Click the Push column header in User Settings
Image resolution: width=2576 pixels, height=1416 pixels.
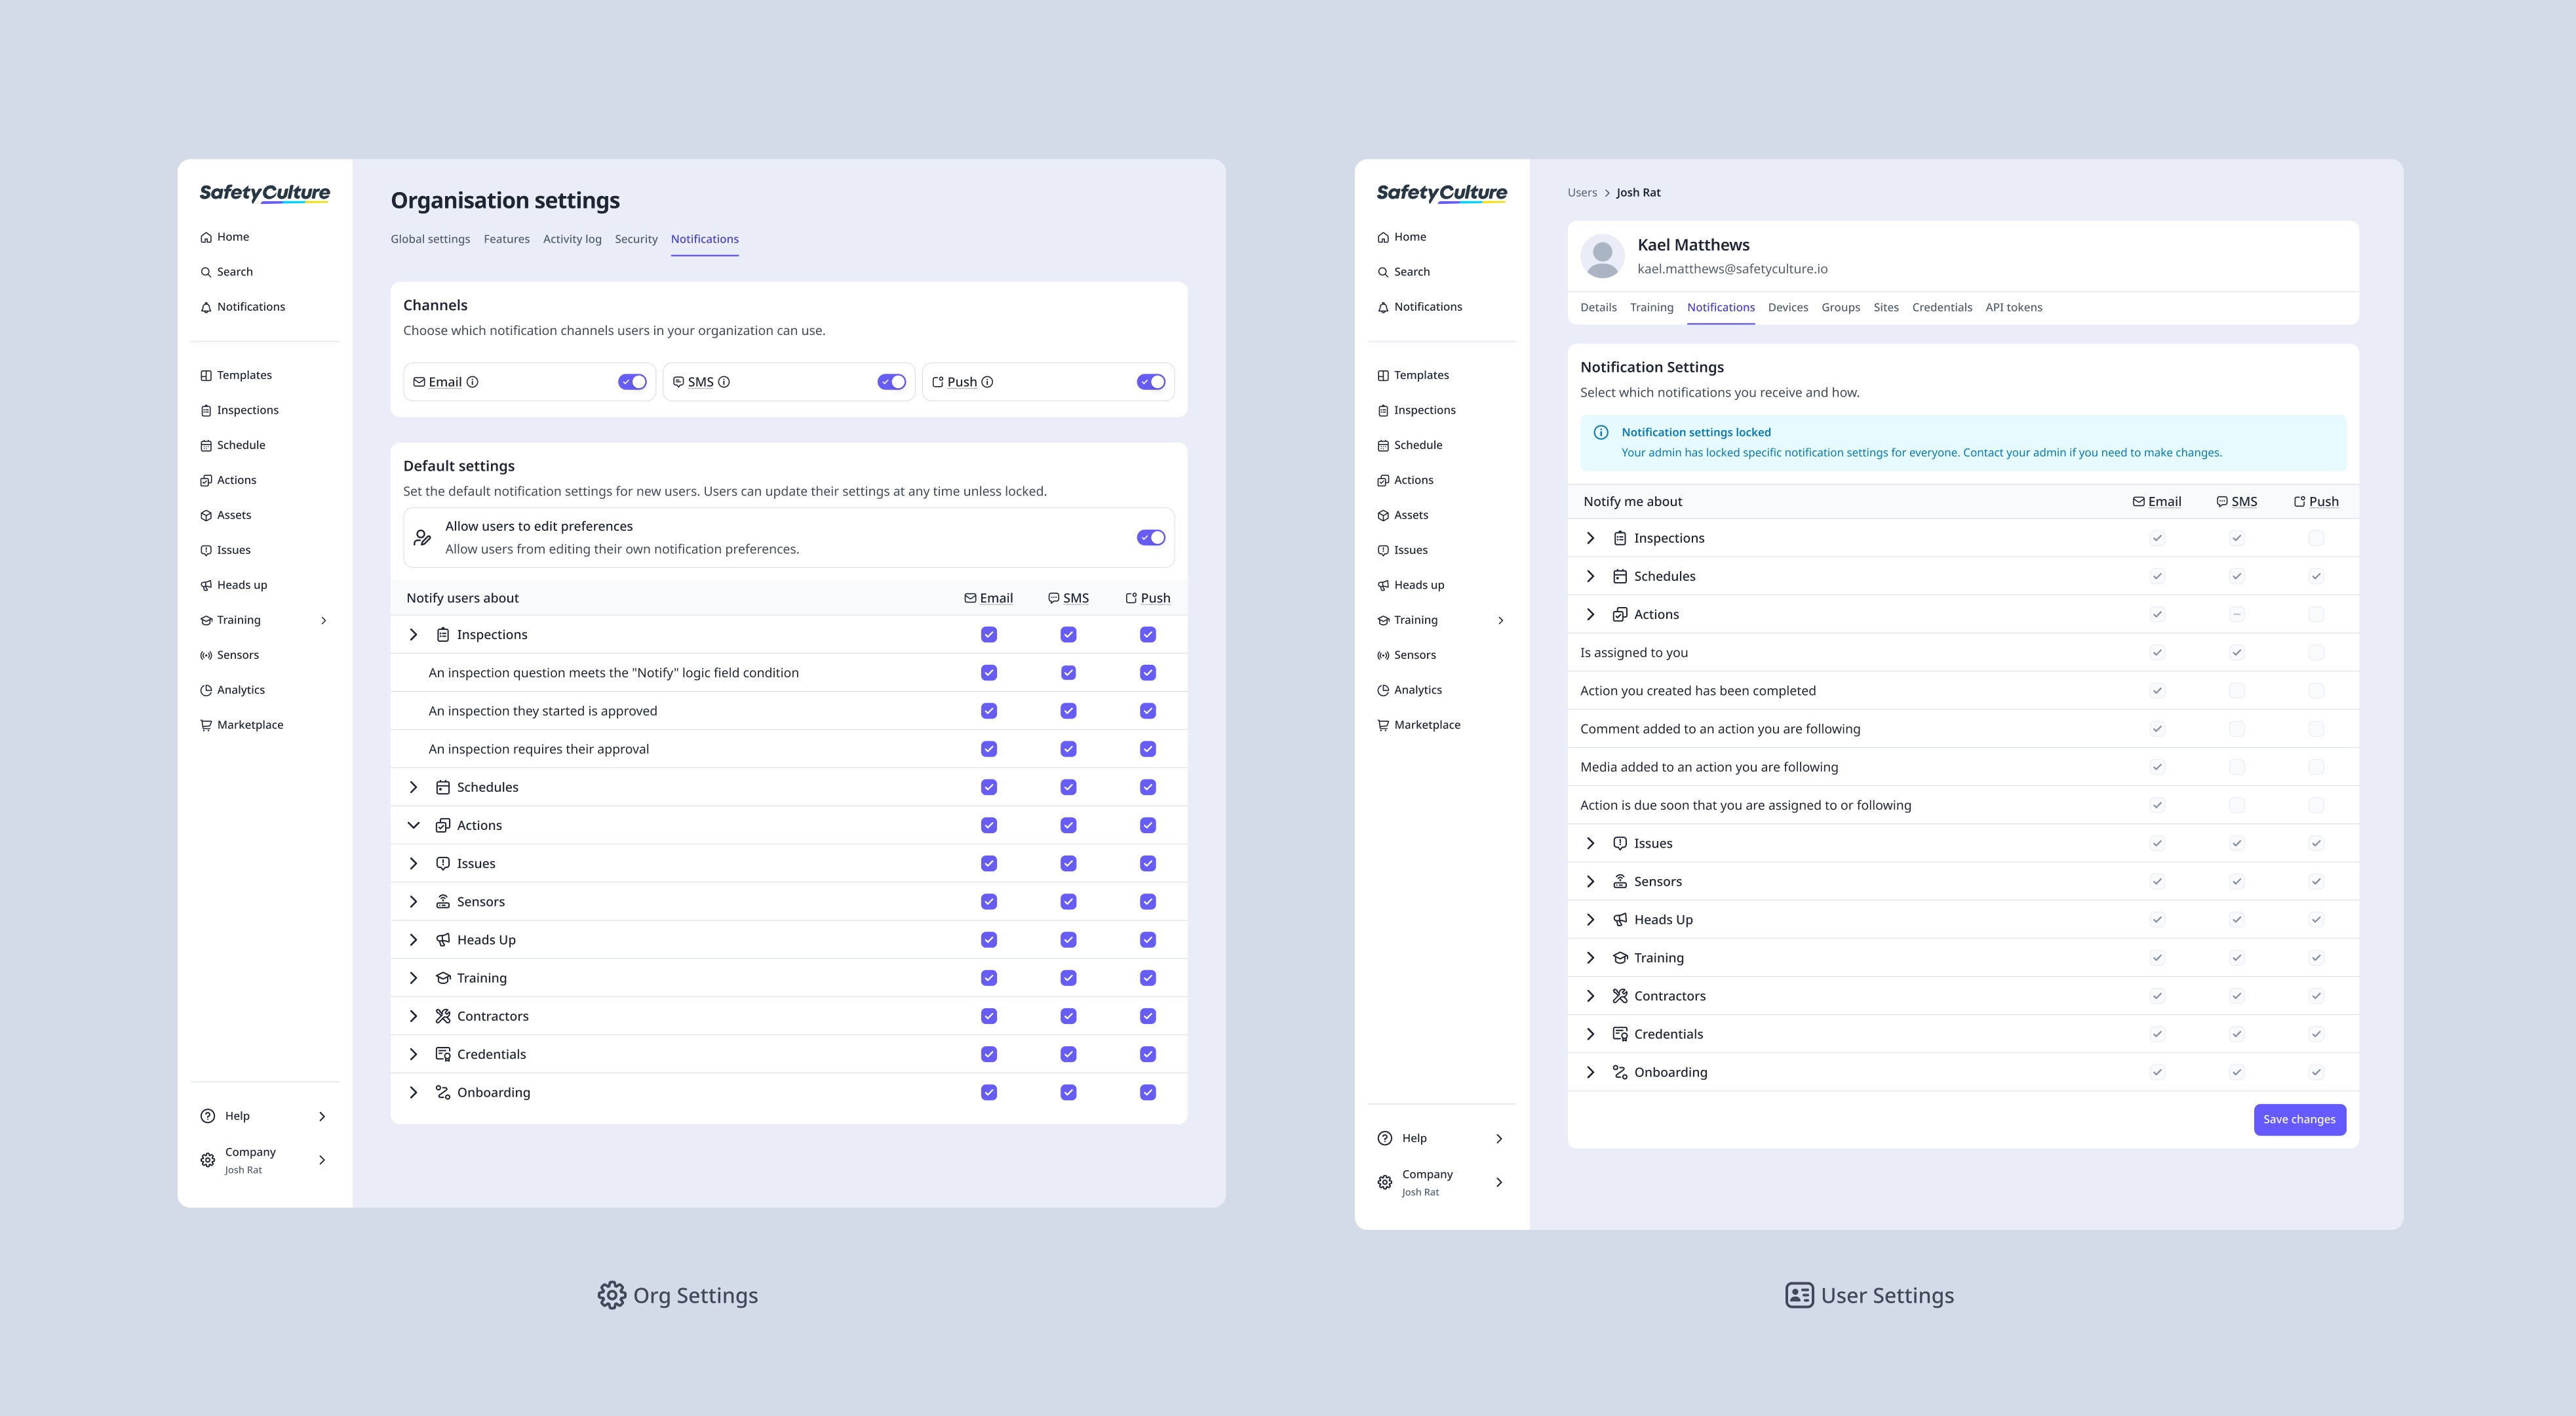(x=2316, y=502)
